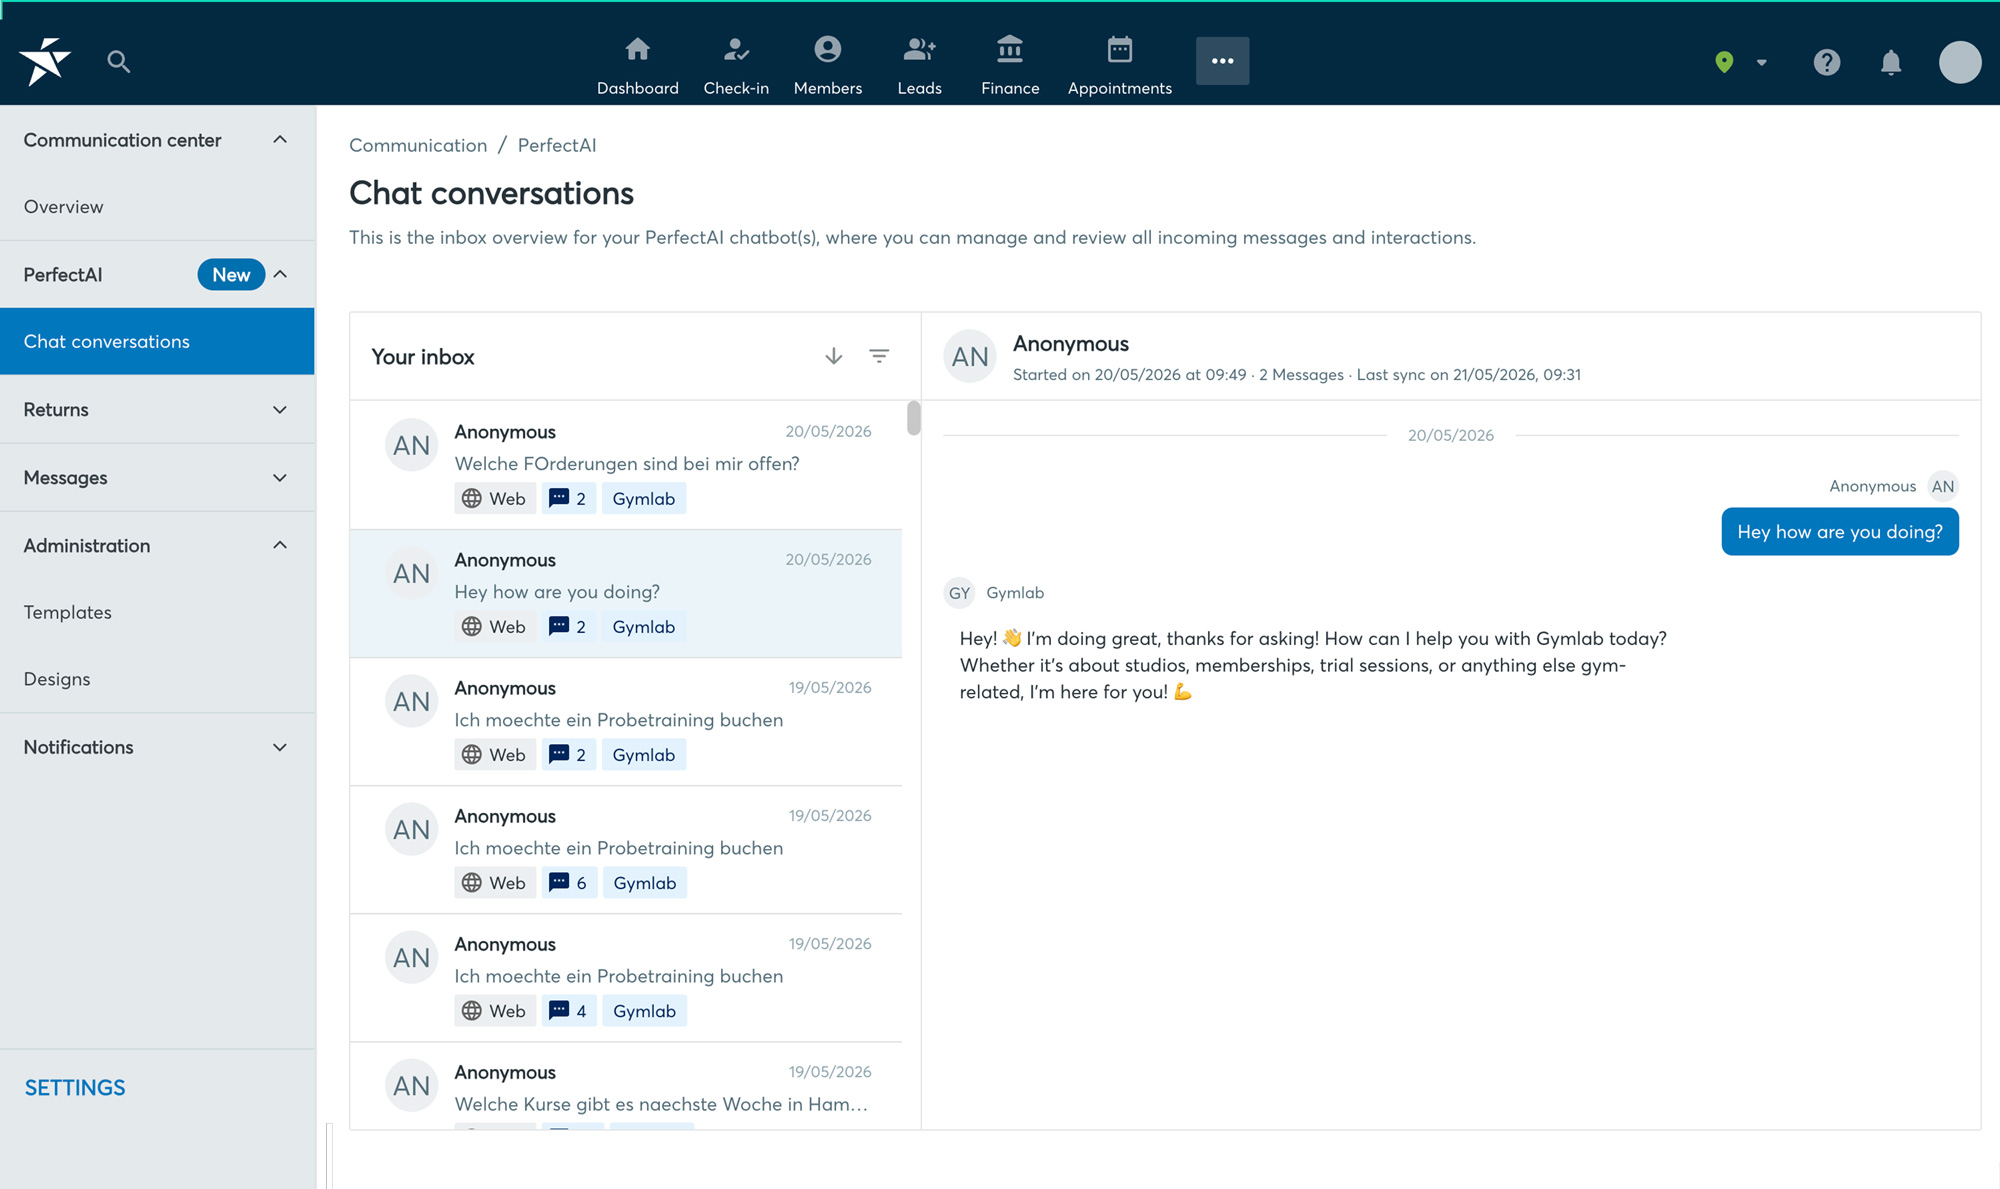Open inbox filter options
2000x1189 pixels.
(x=879, y=356)
